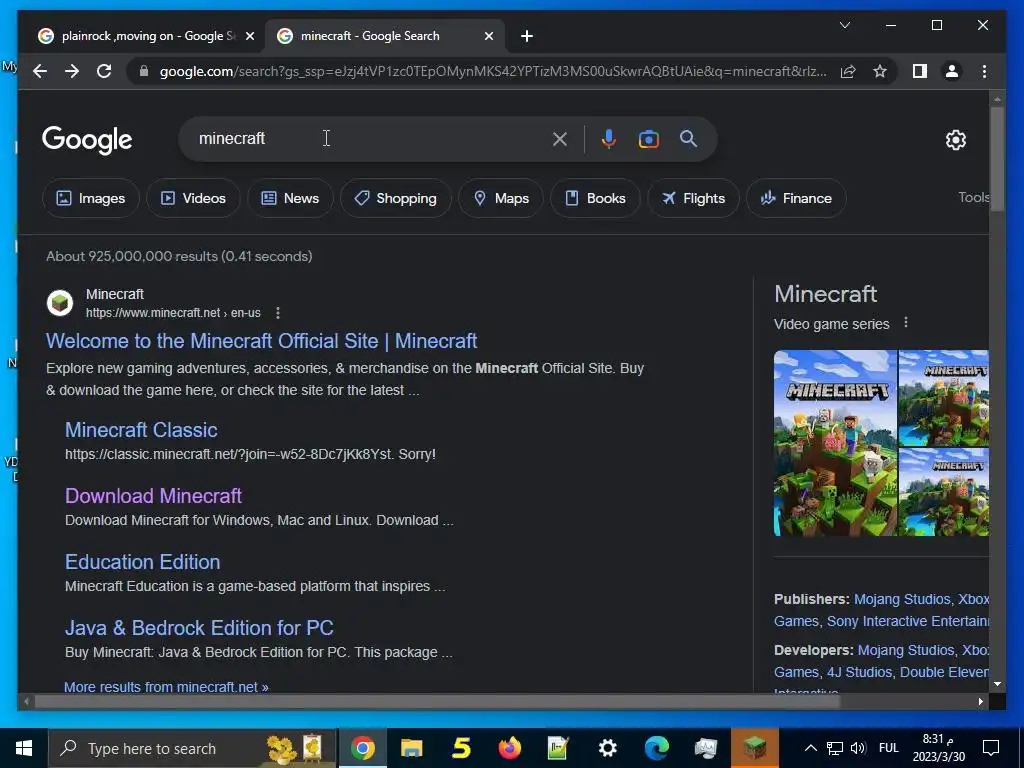Reload the Google search page
The height and width of the screenshot is (768, 1024).
104,71
